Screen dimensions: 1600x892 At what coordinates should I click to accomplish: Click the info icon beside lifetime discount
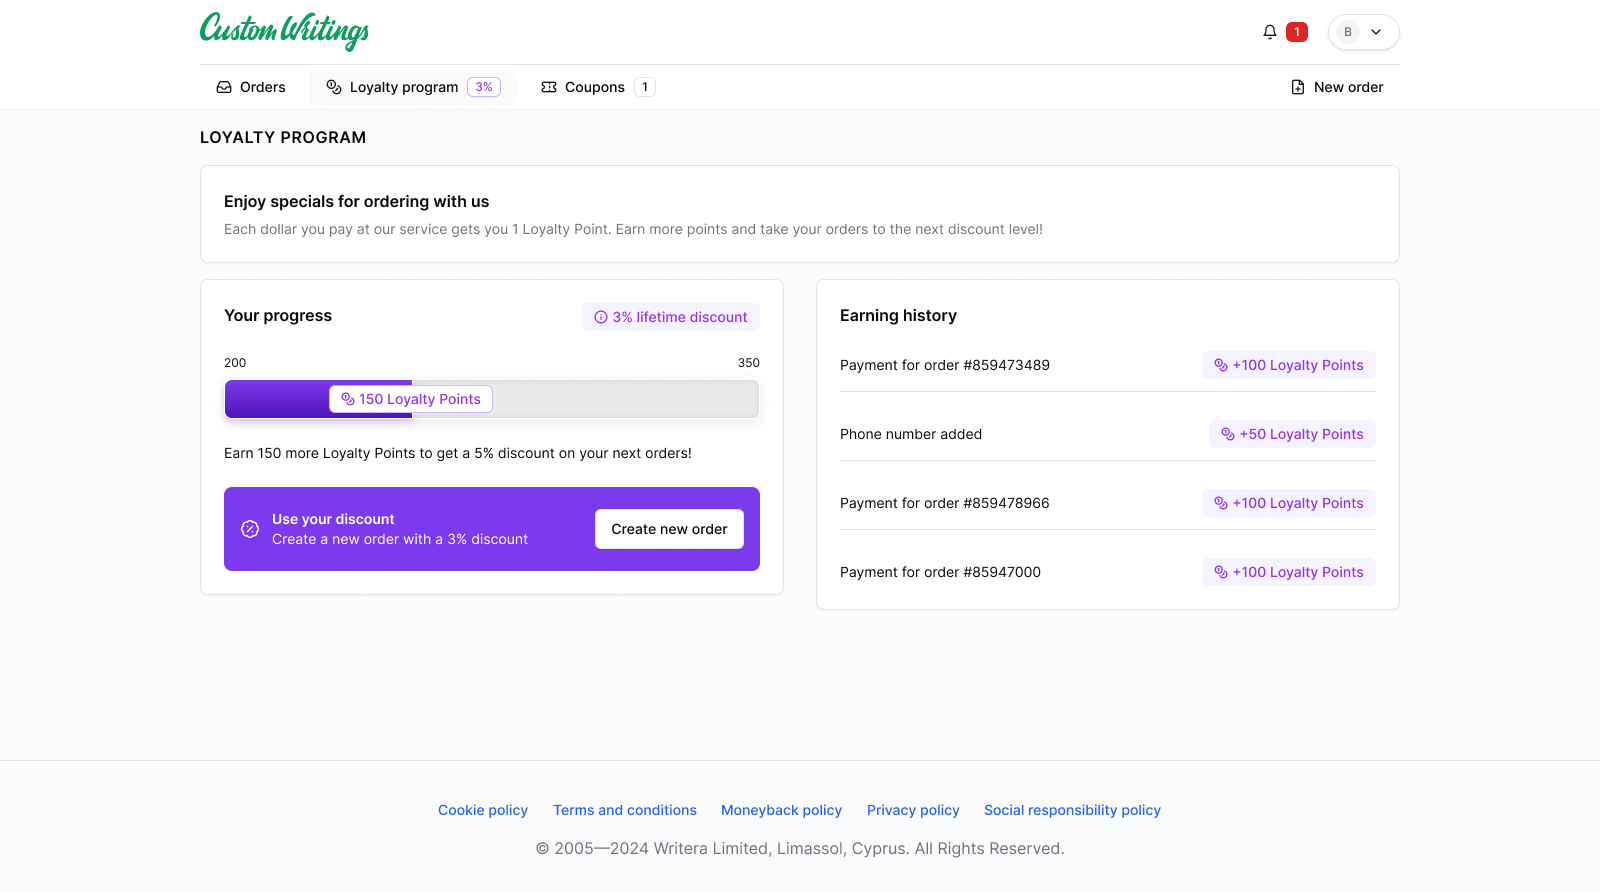601,317
